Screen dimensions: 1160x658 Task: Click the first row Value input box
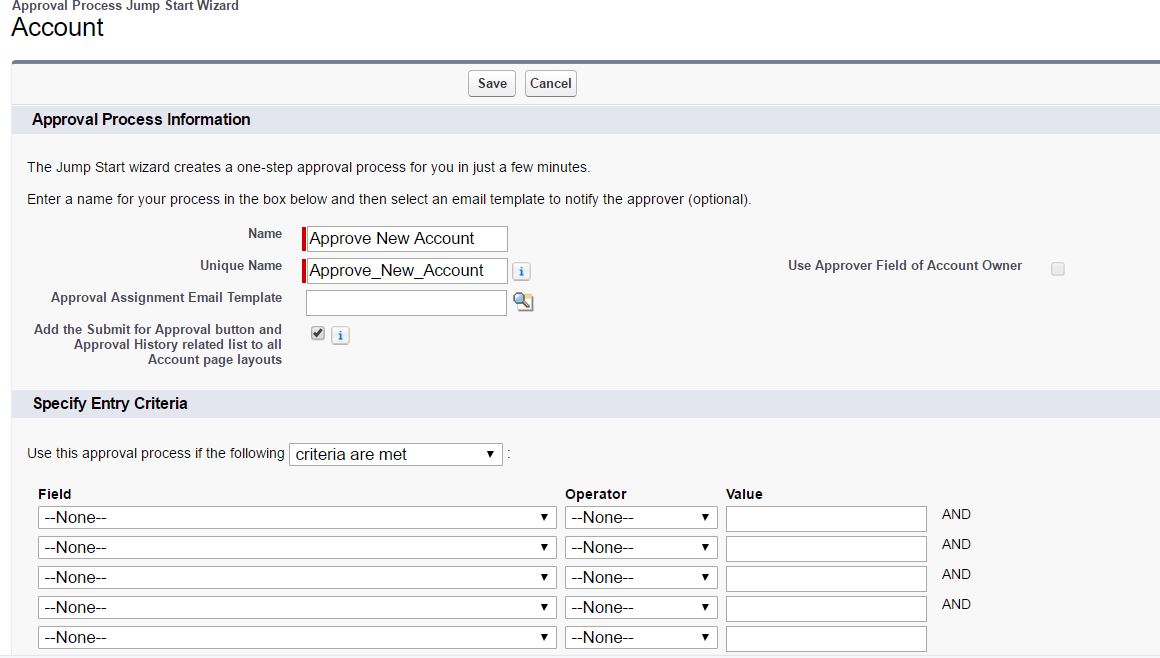coord(826,518)
